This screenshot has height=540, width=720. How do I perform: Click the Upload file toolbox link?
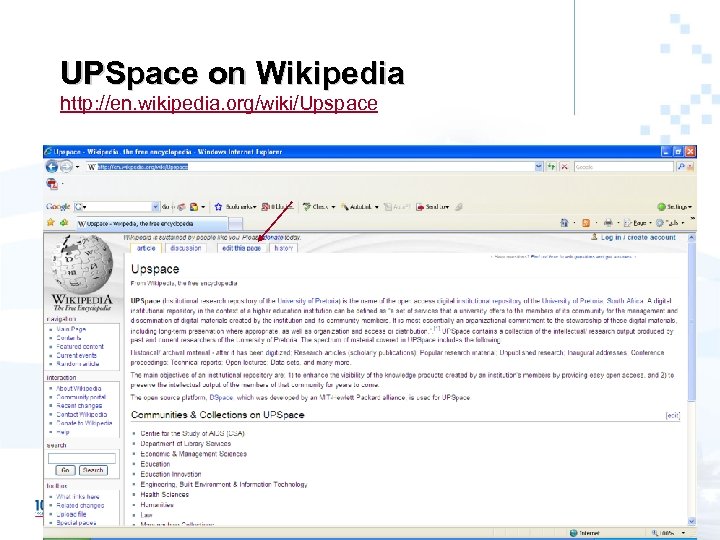coord(71,514)
